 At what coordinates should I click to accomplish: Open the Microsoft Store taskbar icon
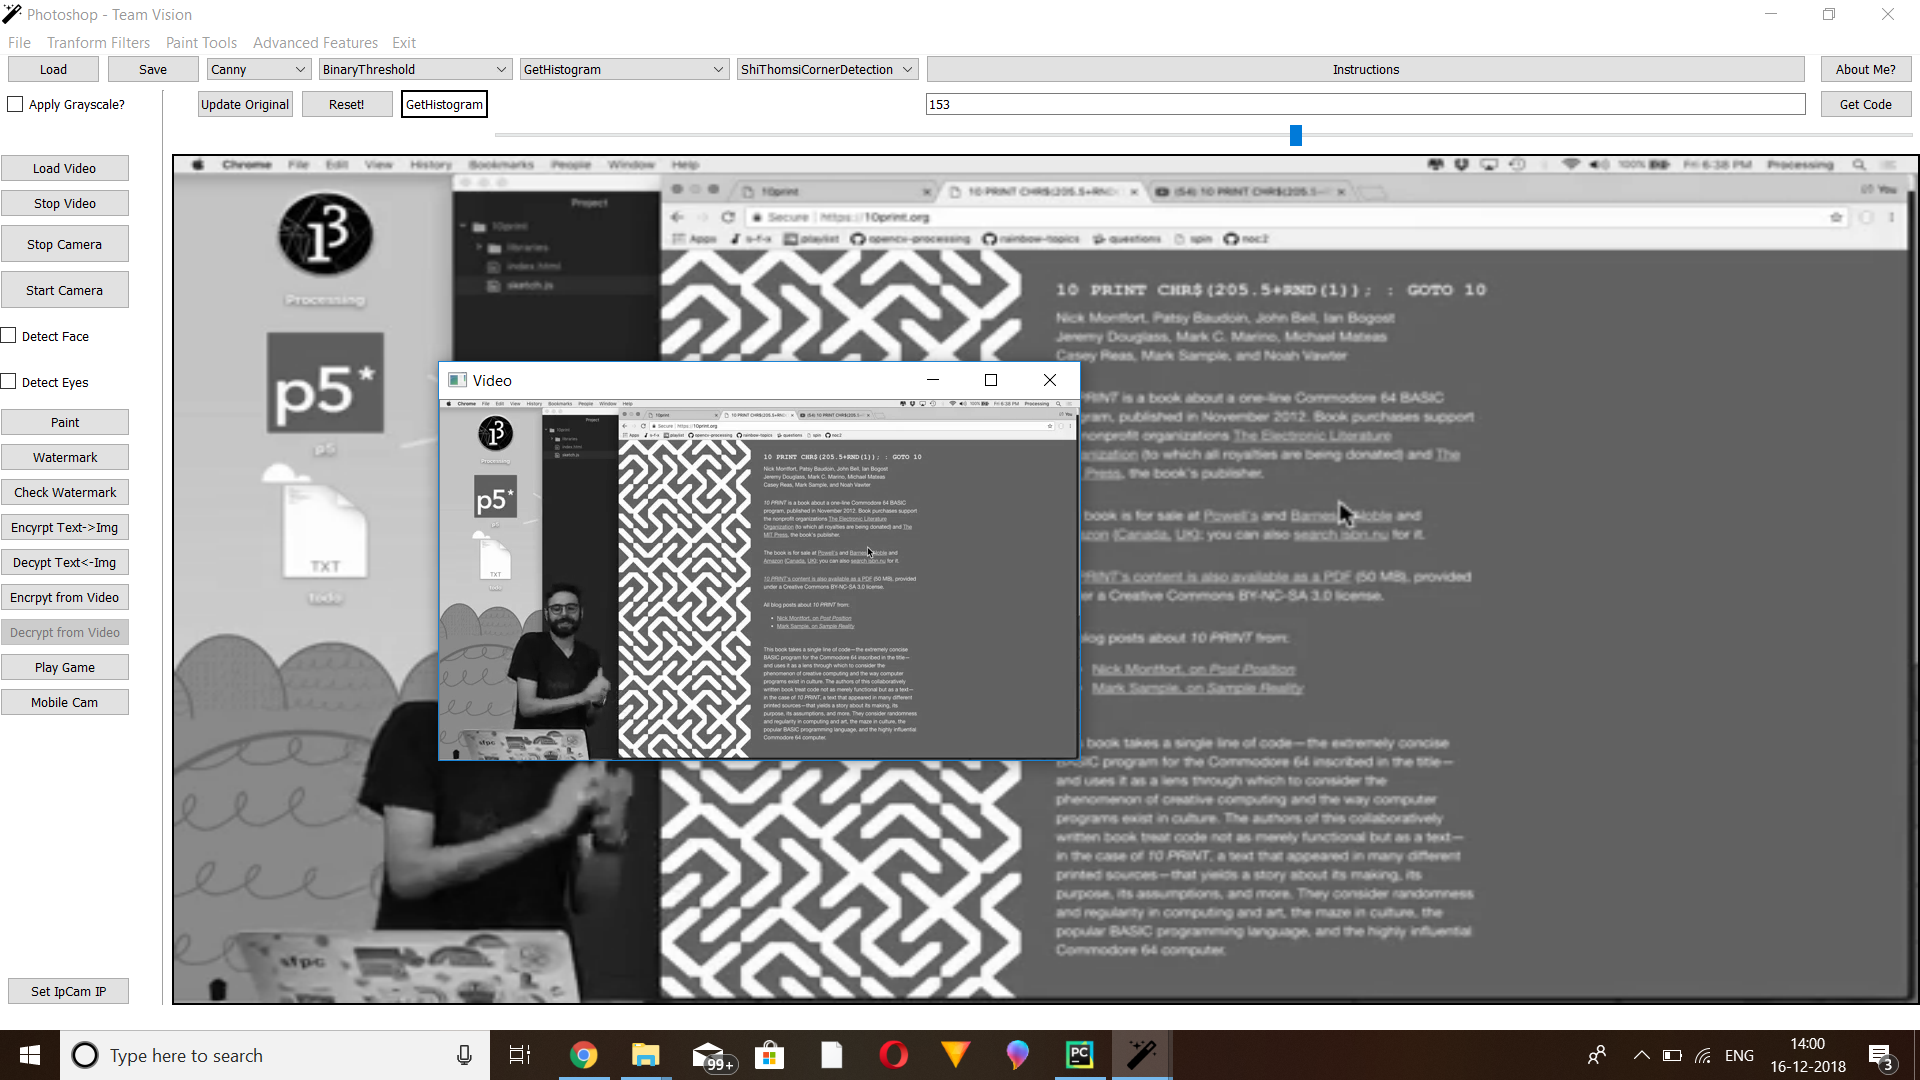769,1055
